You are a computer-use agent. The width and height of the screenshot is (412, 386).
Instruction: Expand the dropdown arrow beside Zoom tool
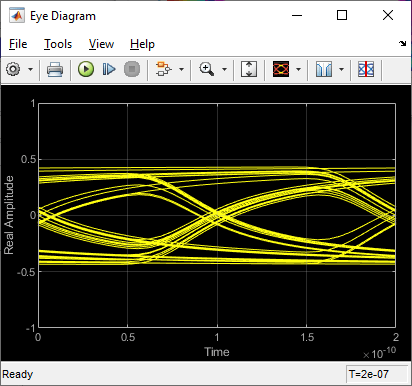[x=224, y=69]
